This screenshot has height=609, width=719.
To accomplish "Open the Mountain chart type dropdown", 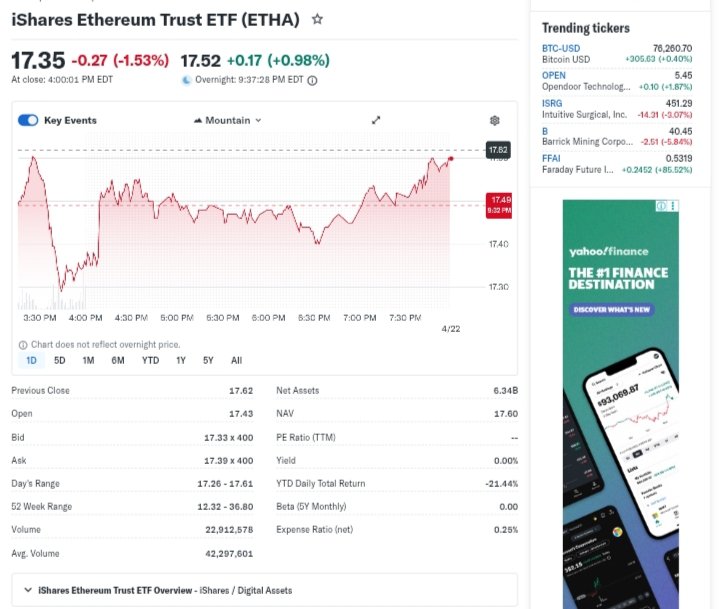I will (227, 120).
